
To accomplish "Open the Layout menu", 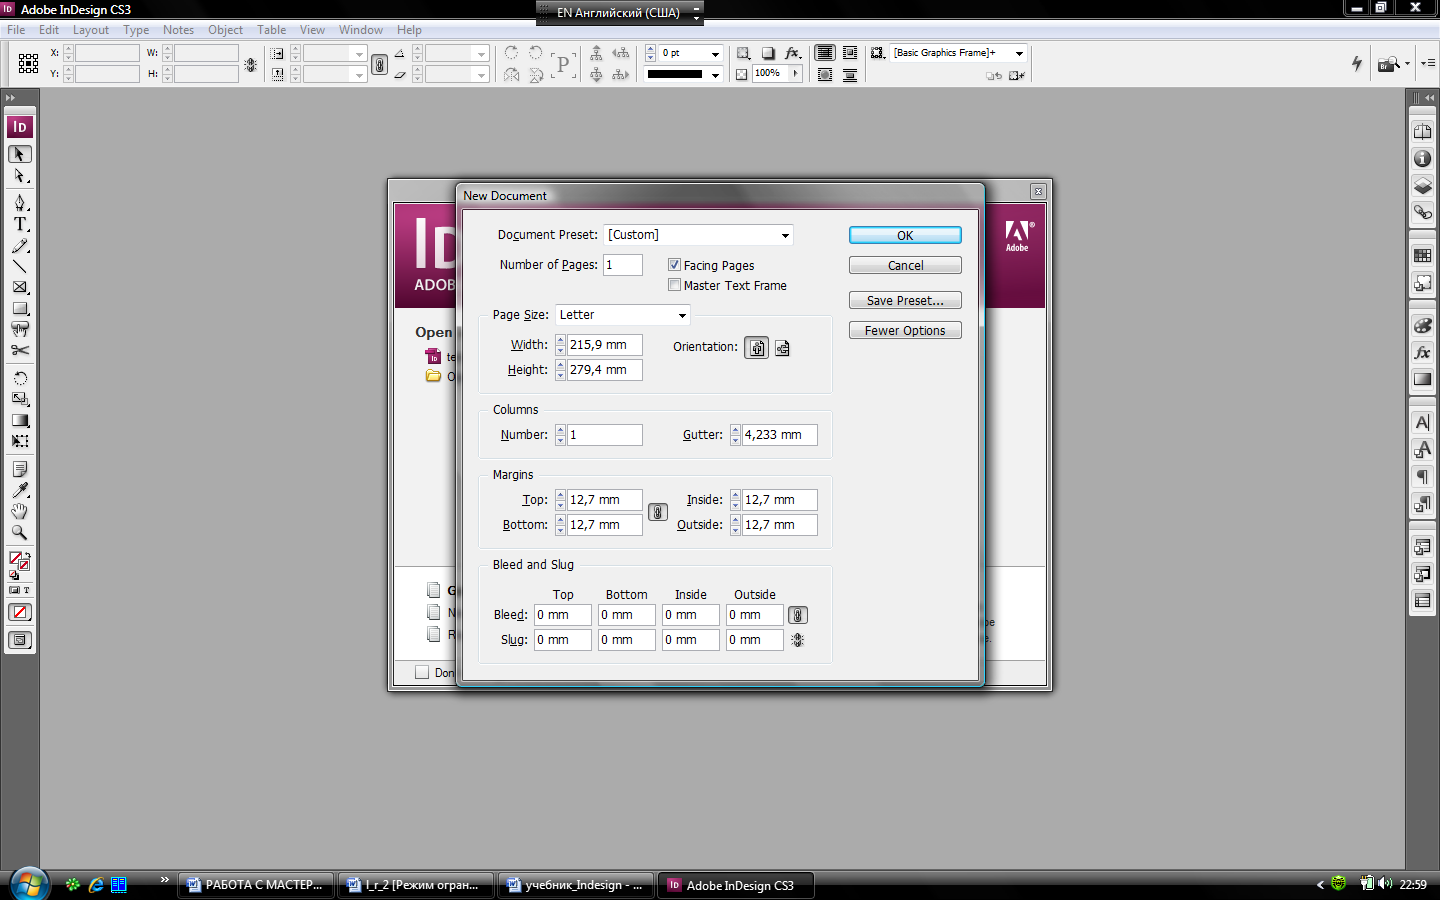I will pos(90,30).
